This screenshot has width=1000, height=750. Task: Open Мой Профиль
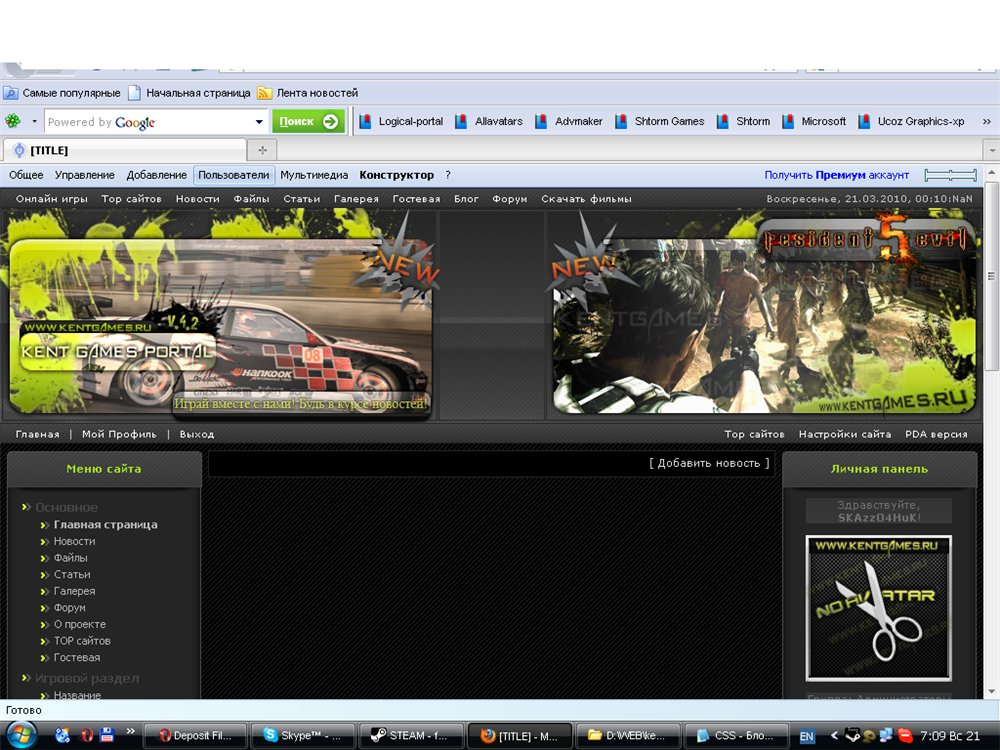tap(119, 434)
